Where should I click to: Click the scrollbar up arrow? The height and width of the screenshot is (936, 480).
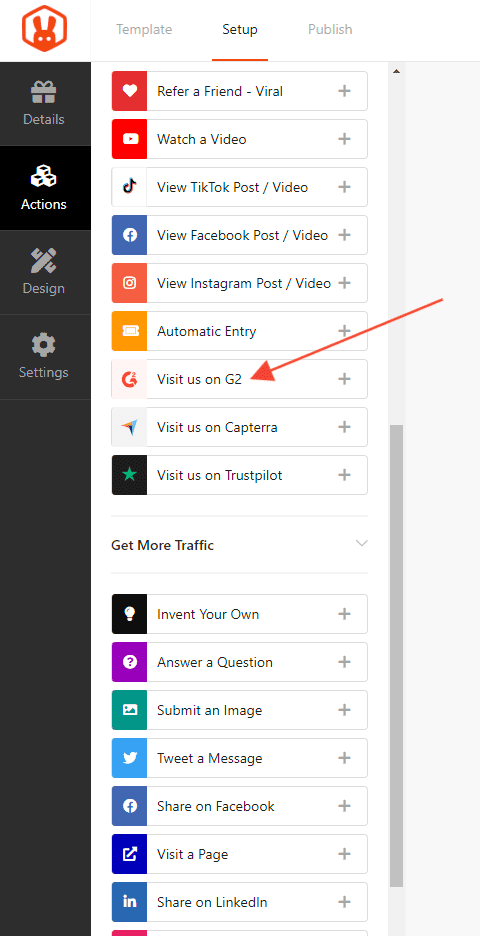pyautogui.click(x=396, y=71)
